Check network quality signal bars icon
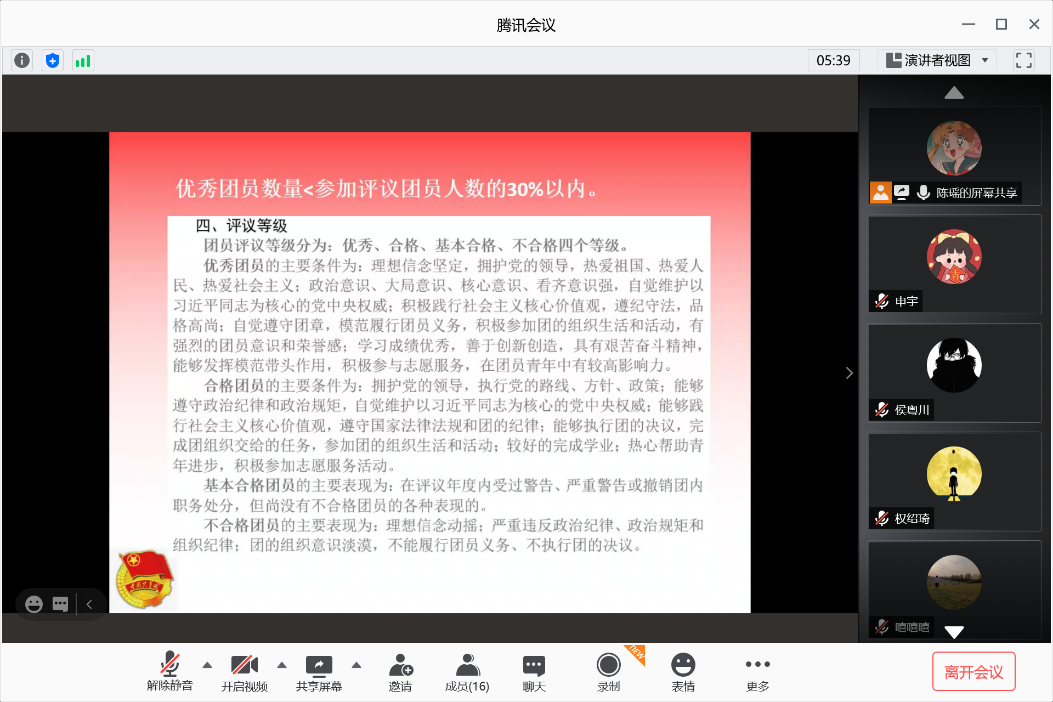1053x702 pixels. tap(81, 60)
